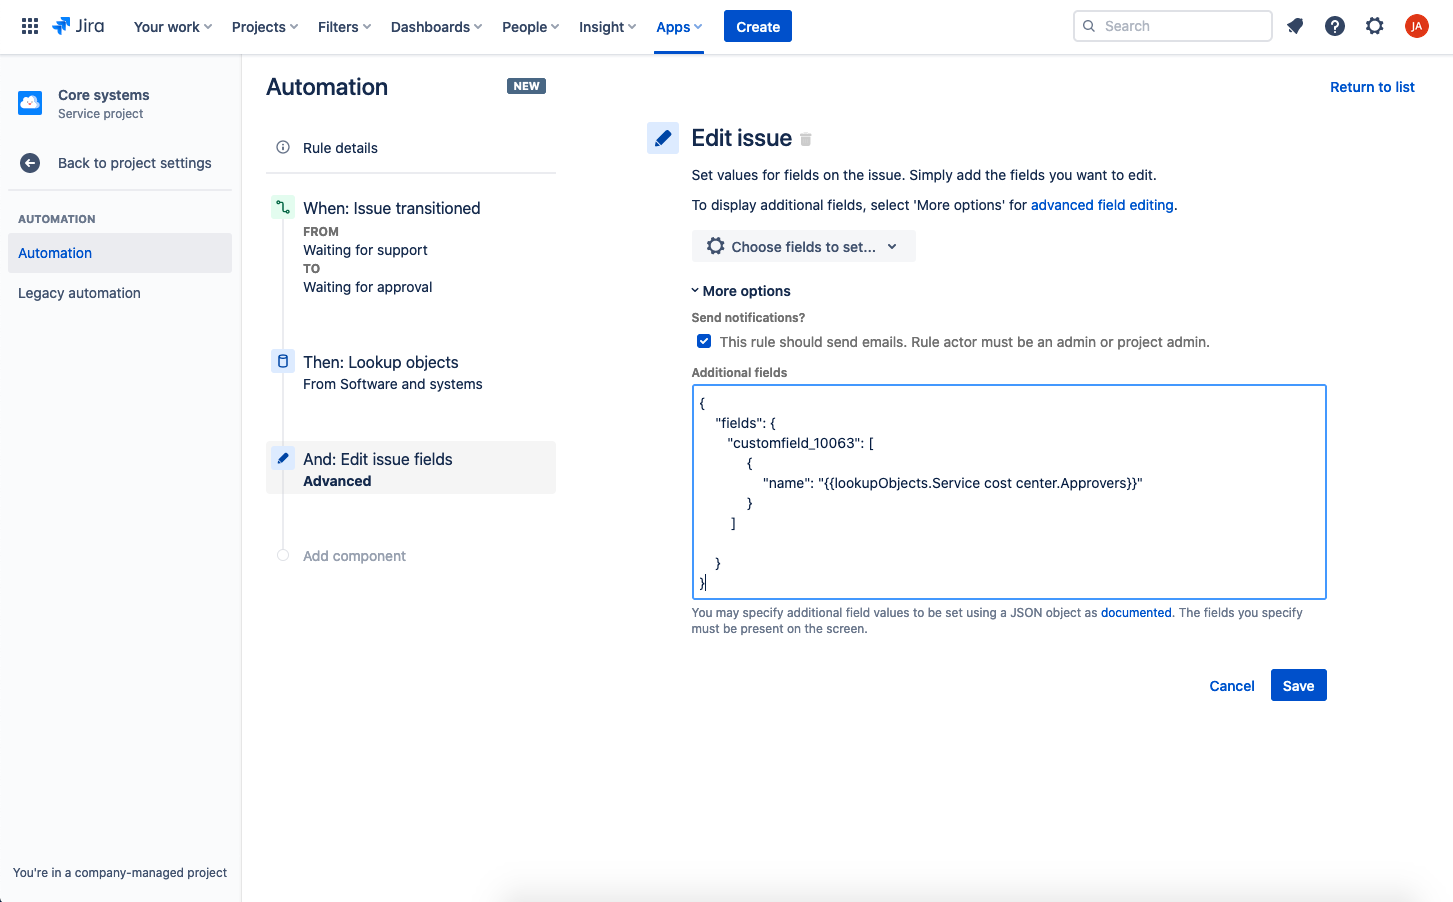This screenshot has width=1453, height=902.
Task: Open the help question mark icon
Action: tap(1335, 26)
